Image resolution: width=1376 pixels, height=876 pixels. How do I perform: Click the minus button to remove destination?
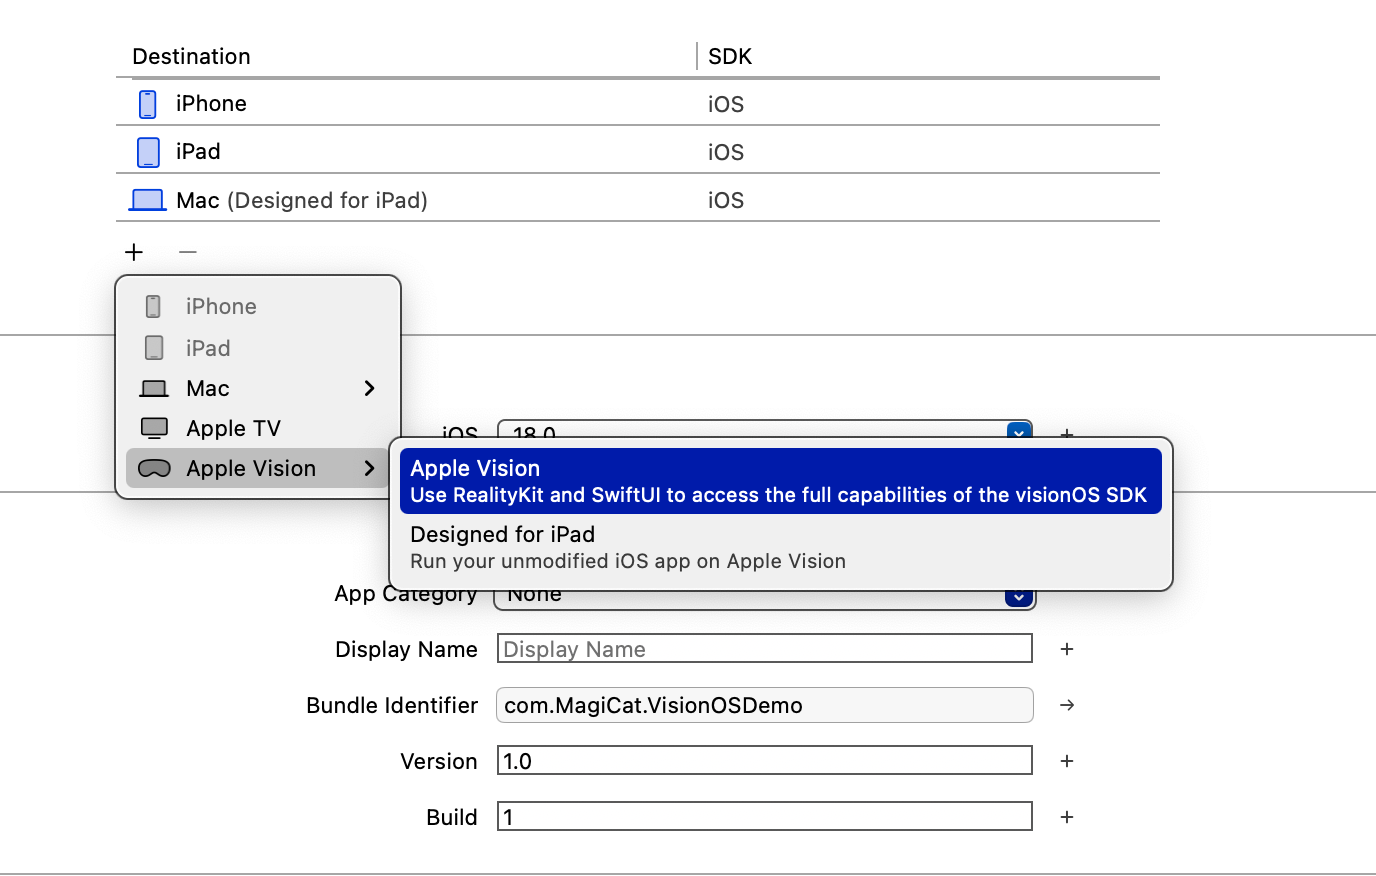click(188, 252)
